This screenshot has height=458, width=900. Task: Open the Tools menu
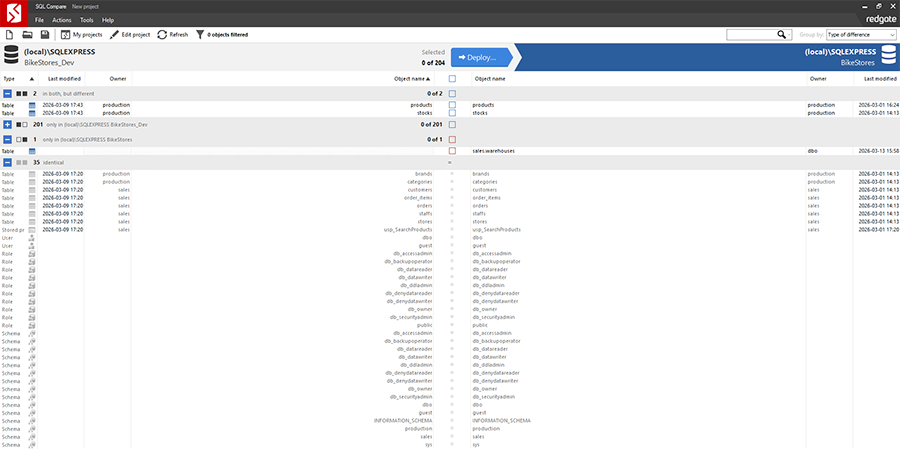87,20
